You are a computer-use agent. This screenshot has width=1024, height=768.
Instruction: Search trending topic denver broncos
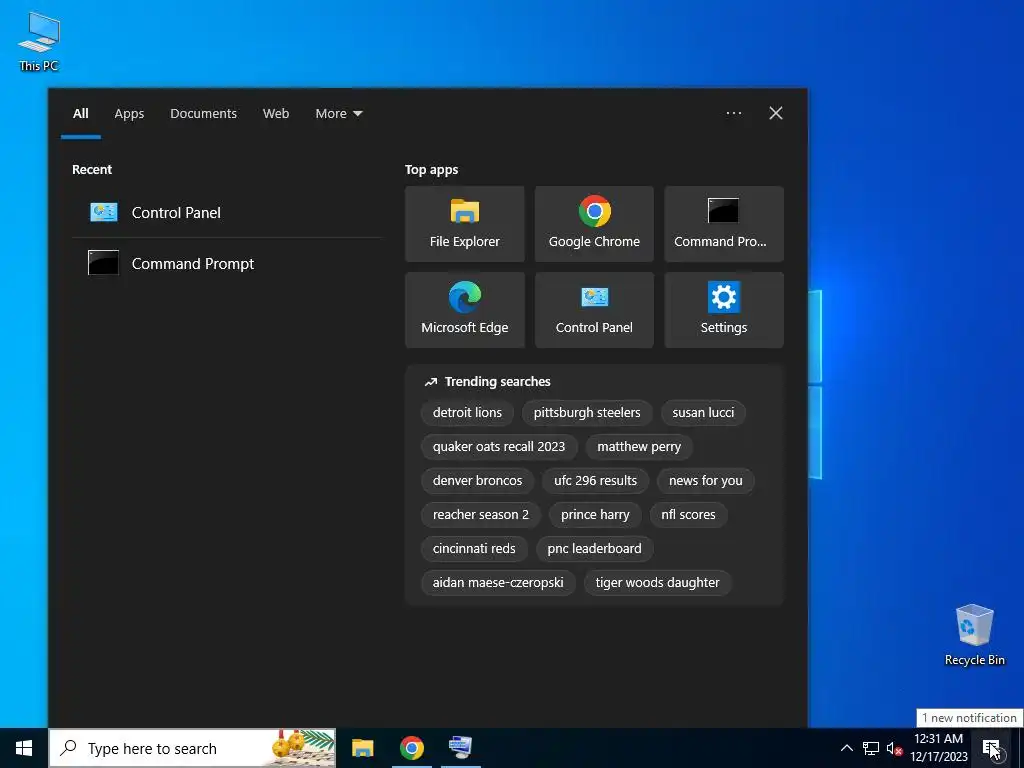477,481
